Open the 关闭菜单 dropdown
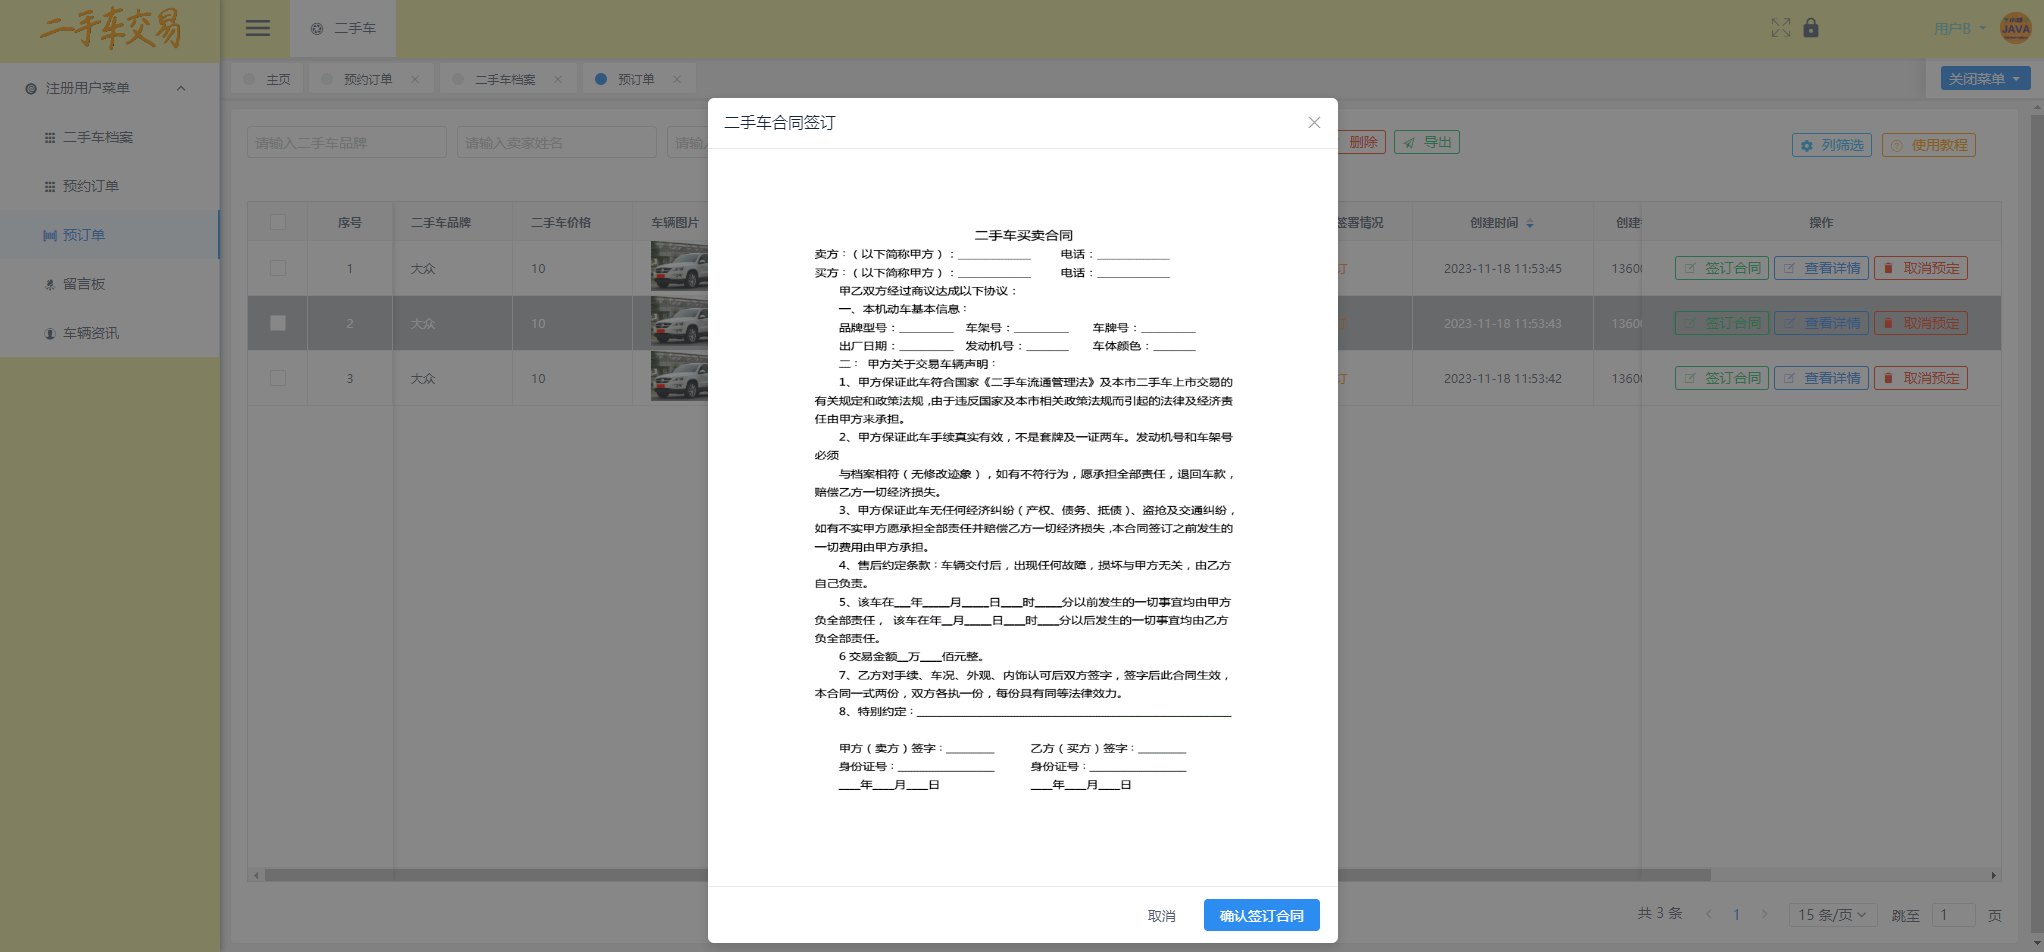Image resolution: width=2044 pixels, height=952 pixels. pos(1985,78)
